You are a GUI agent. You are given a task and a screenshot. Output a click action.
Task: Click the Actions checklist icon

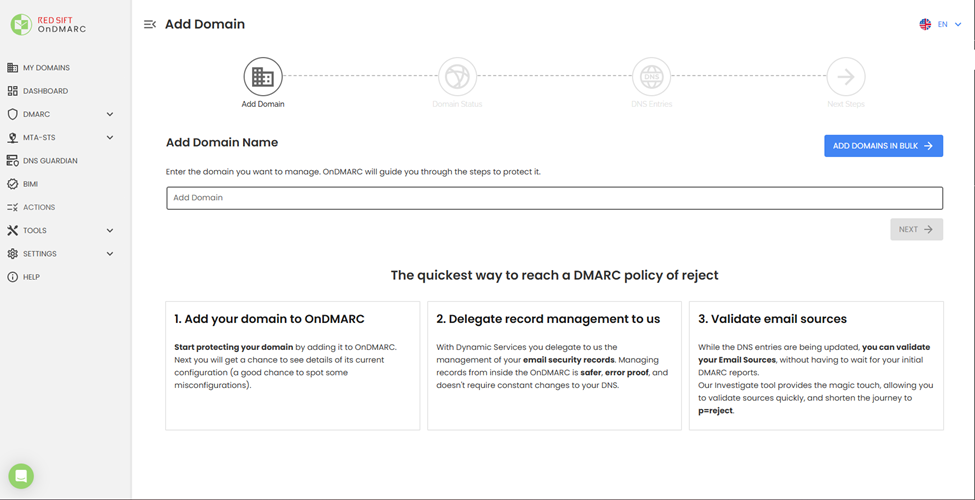pos(12,207)
